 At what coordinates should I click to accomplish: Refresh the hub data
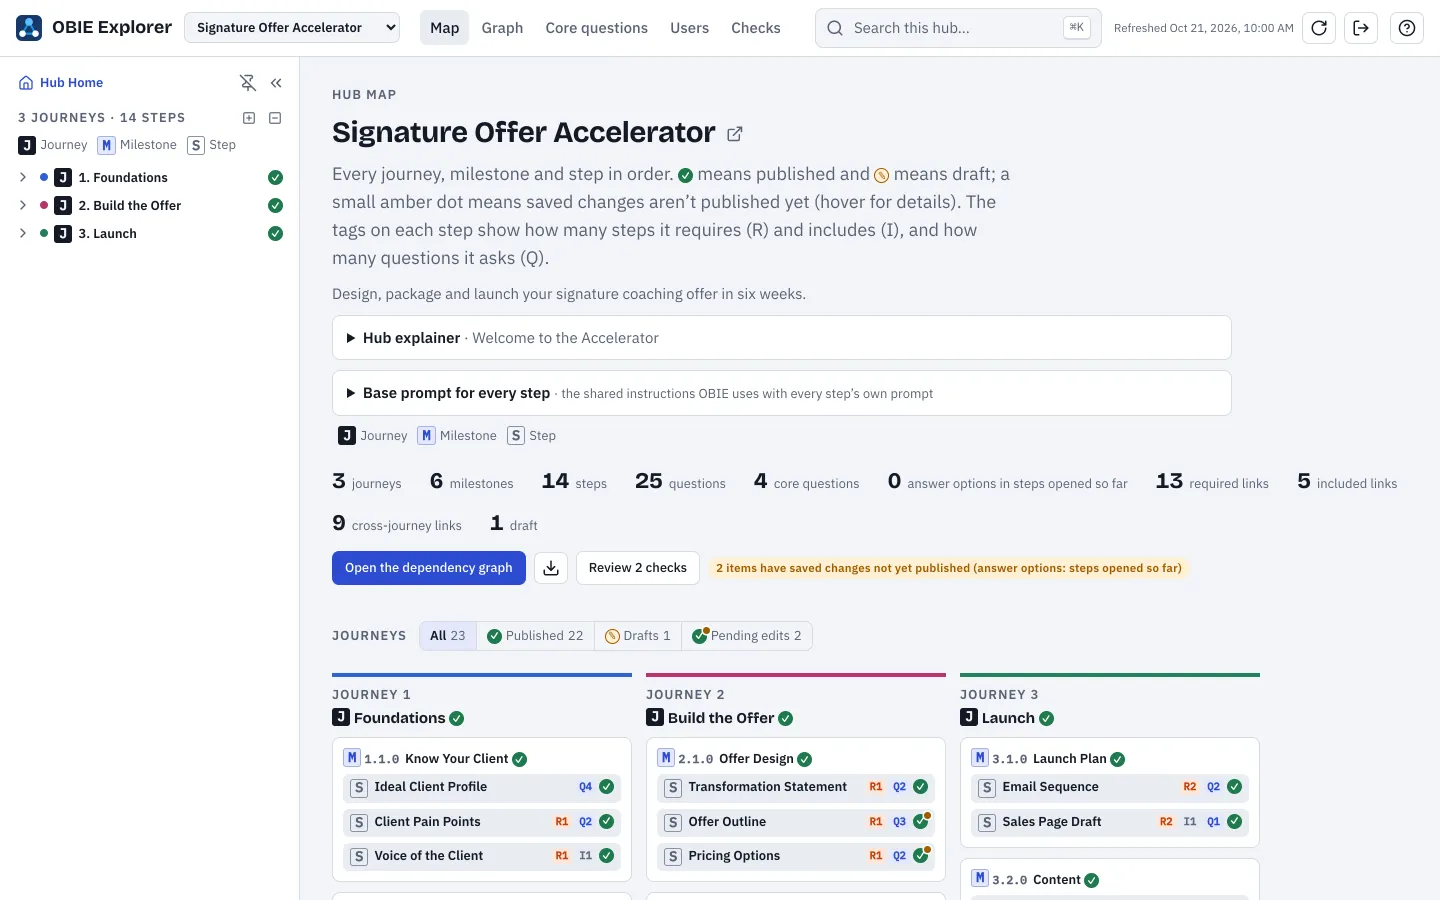pyautogui.click(x=1319, y=28)
